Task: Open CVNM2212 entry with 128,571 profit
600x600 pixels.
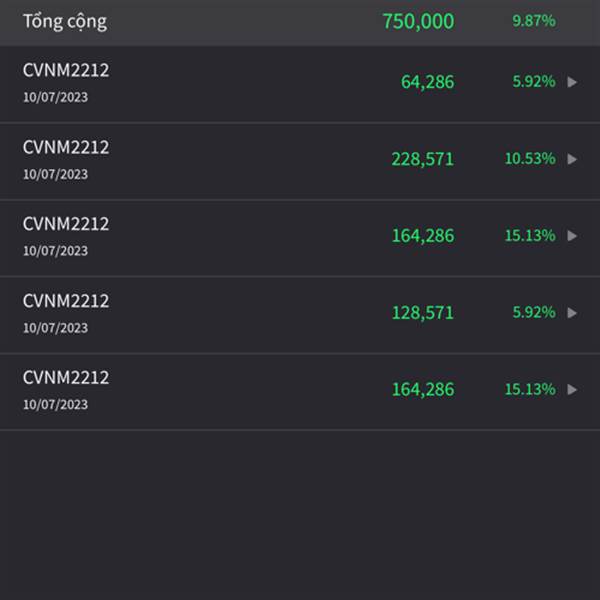Action: click(x=300, y=315)
